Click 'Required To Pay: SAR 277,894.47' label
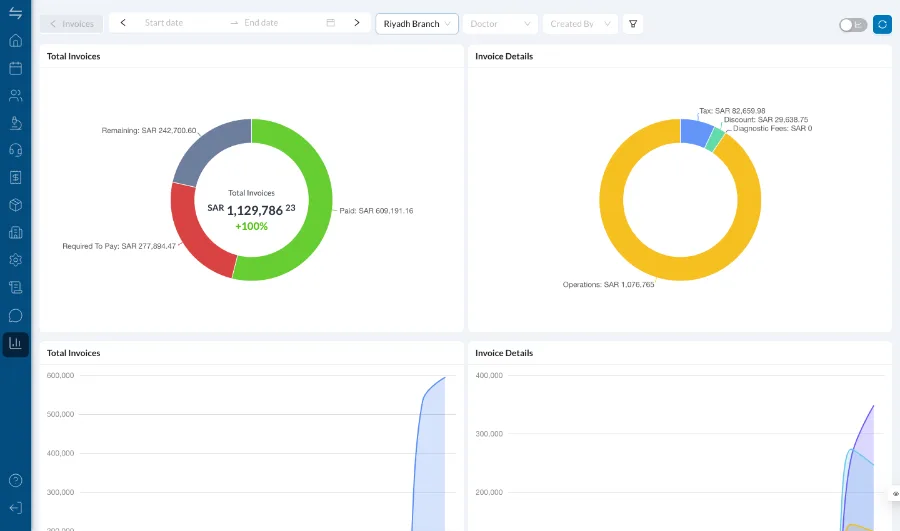 click(119, 246)
